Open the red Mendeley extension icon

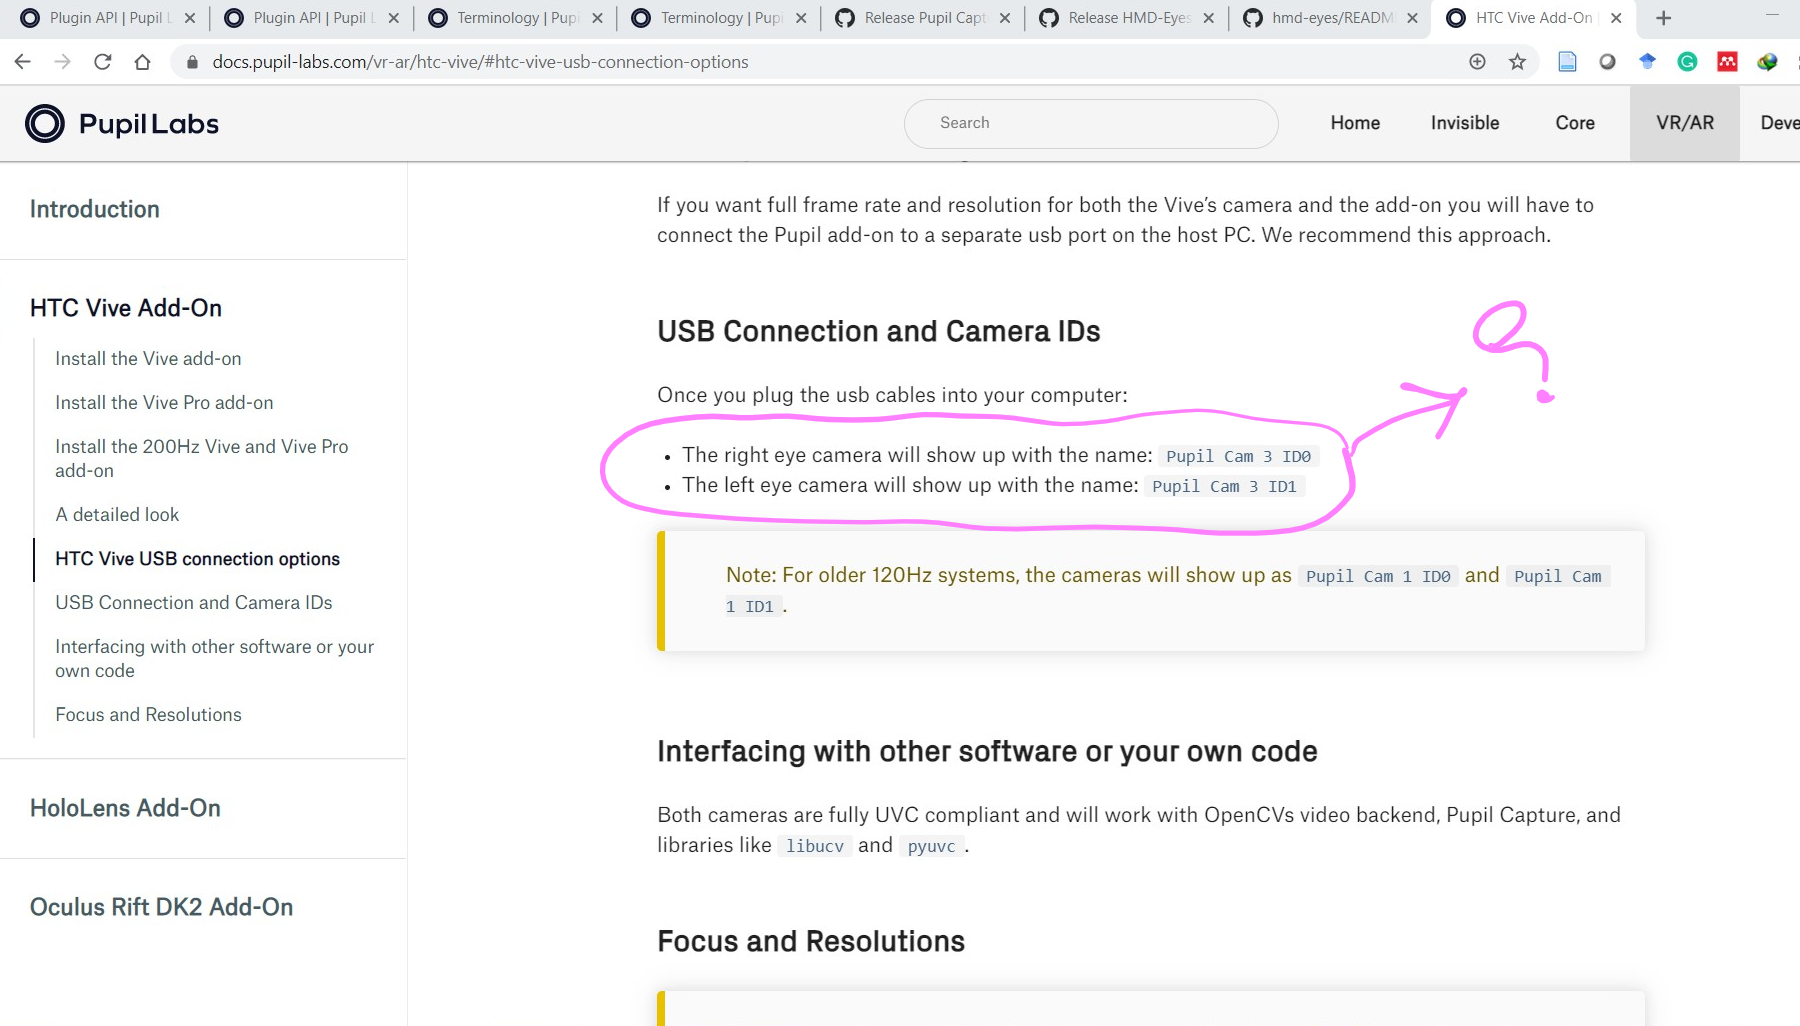pyautogui.click(x=1727, y=62)
